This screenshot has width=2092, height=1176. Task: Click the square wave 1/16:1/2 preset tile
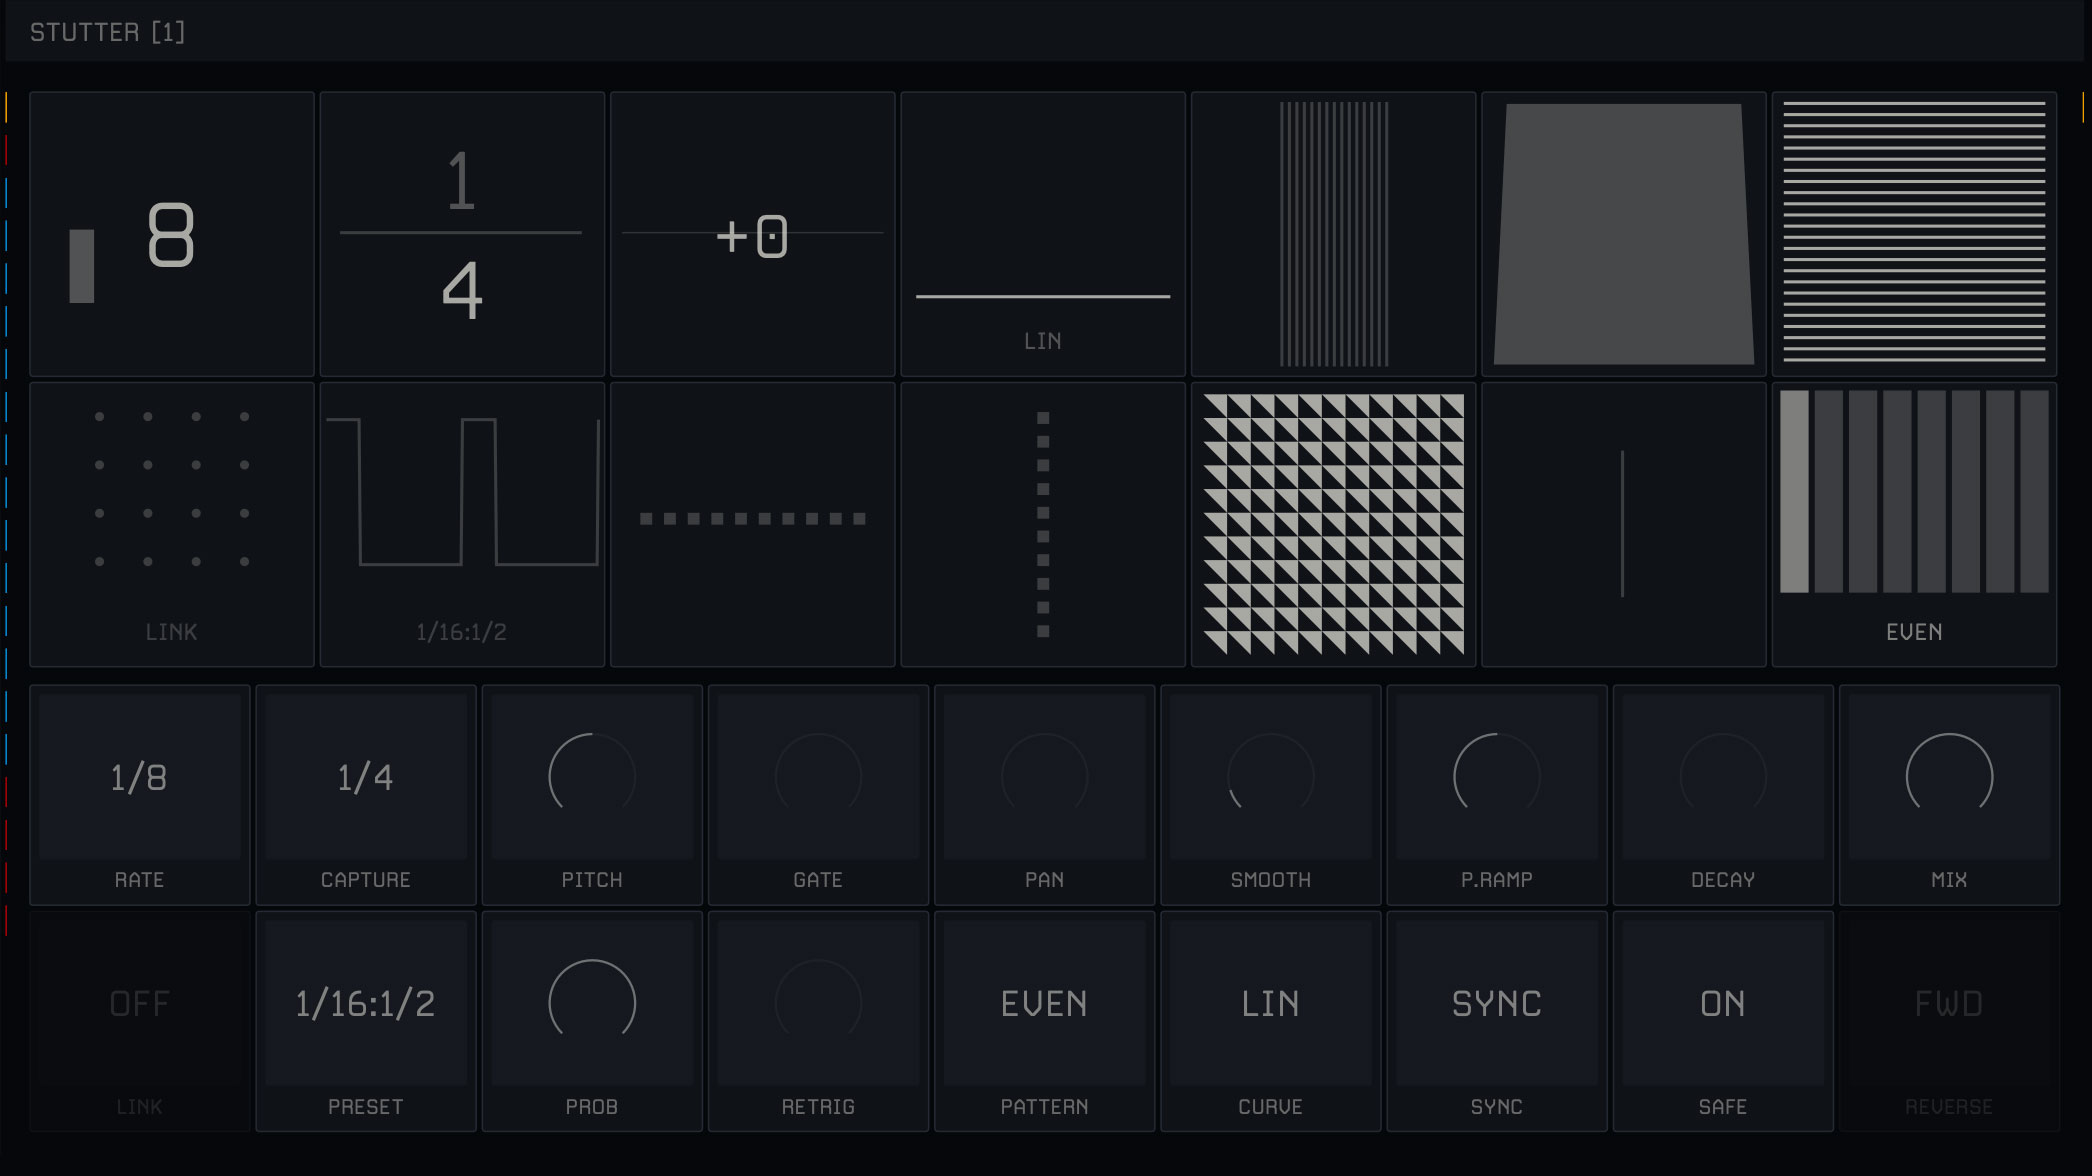click(x=462, y=523)
